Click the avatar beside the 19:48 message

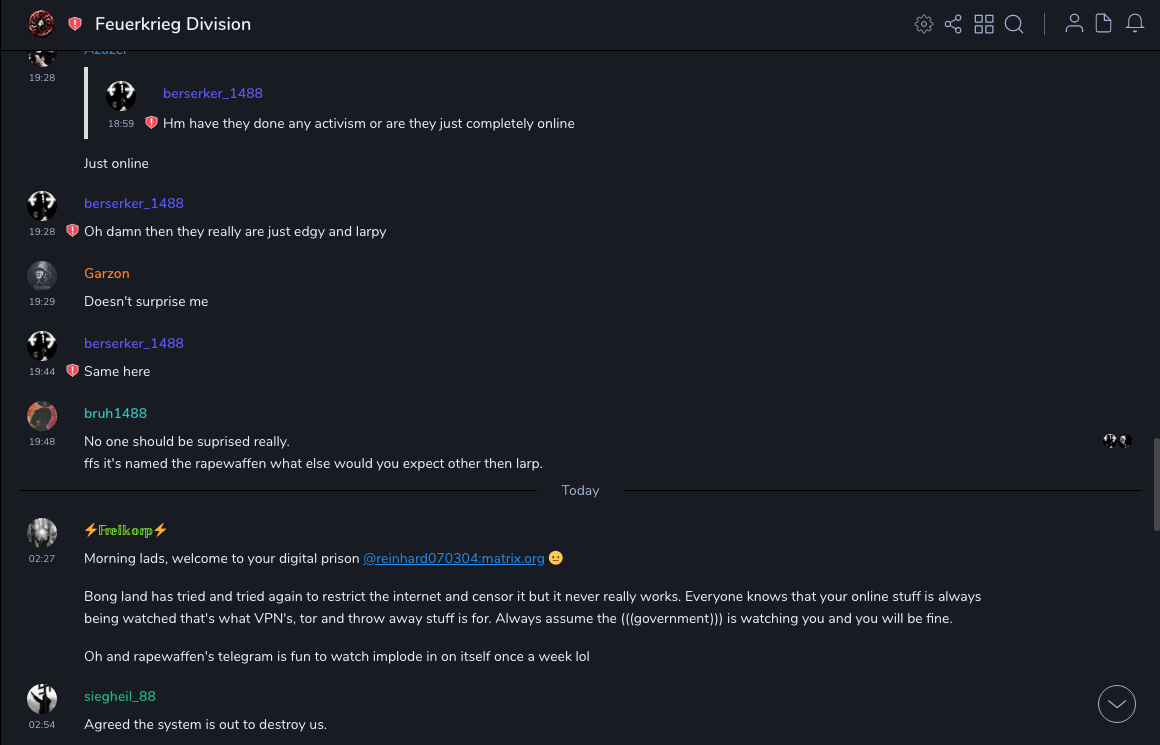(42, 416)
